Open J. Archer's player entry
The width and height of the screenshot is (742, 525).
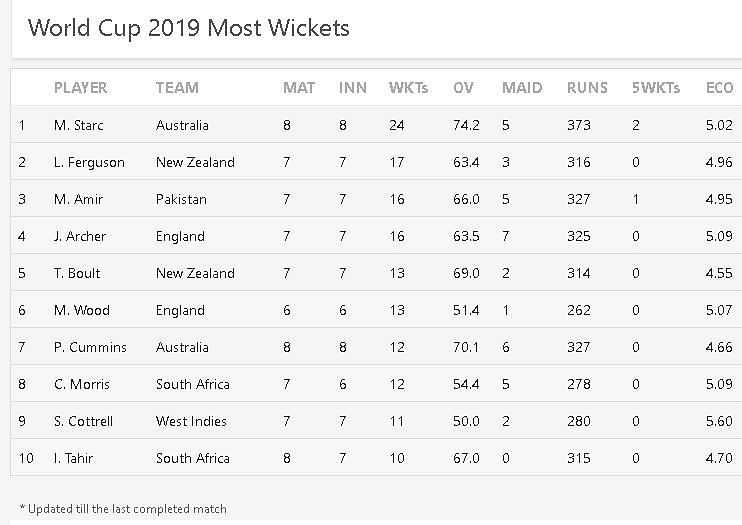pyautogui.click(x=79, y=236)
